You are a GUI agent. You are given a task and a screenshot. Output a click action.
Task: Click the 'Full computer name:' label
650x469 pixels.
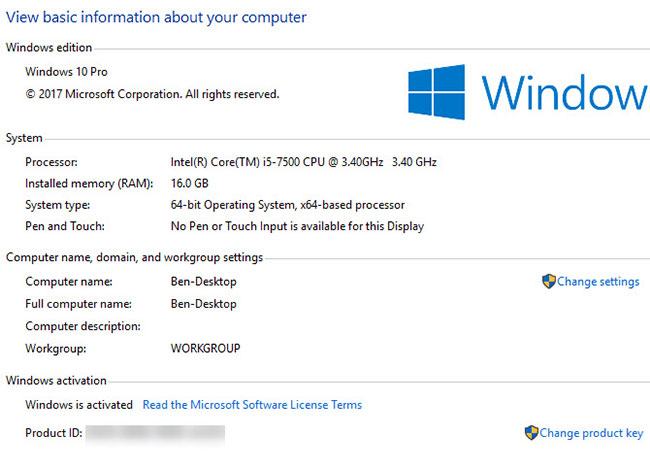[x=78, y=304]
